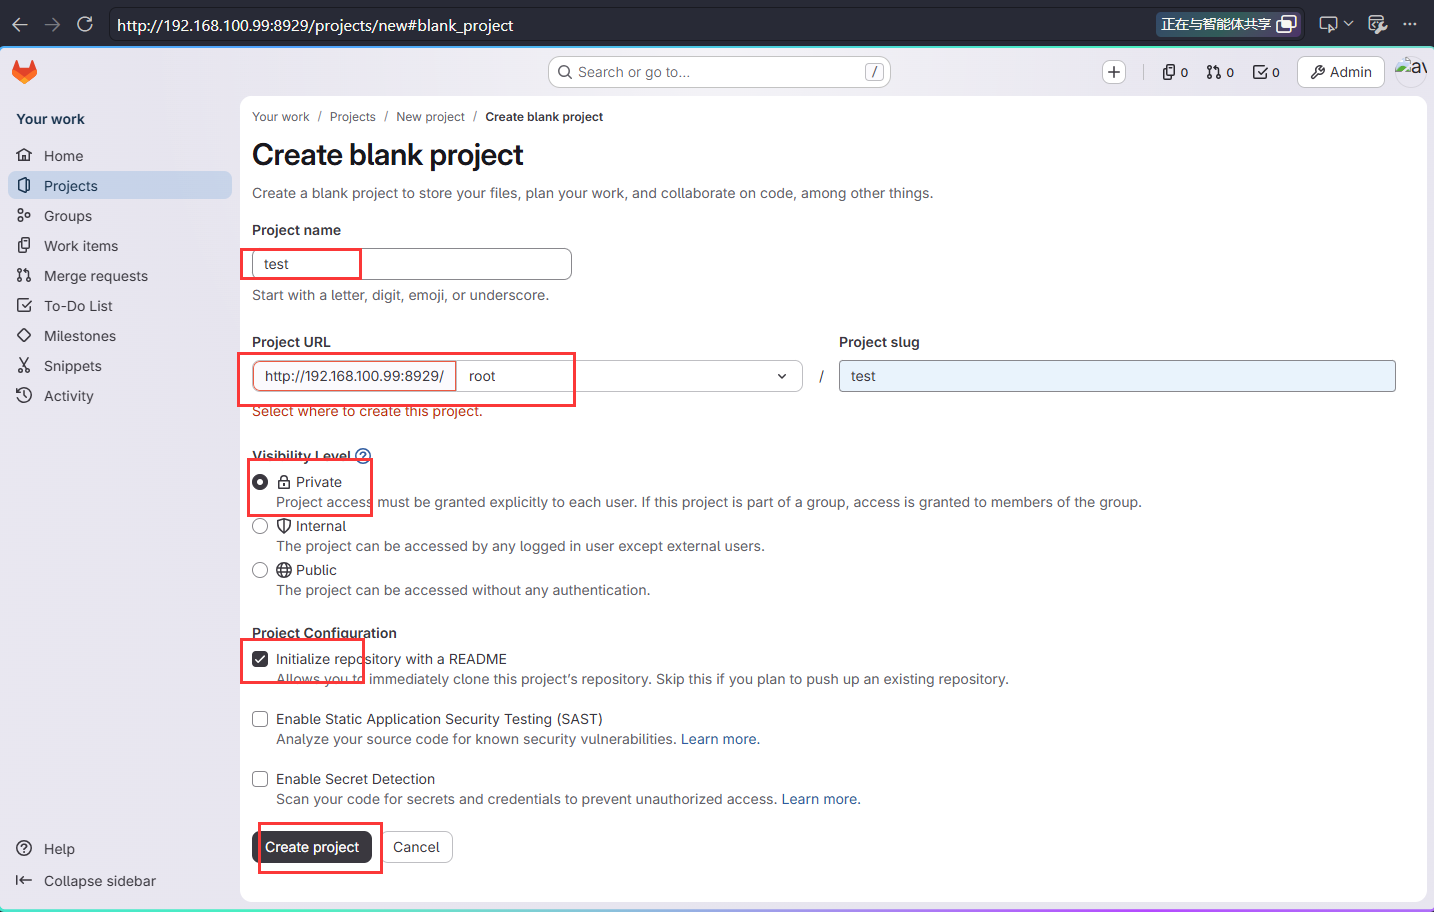The width and height of the screenshot is (1434, 912).
Task: Open assigned issues counter icon
Action: coord(1175,72)
